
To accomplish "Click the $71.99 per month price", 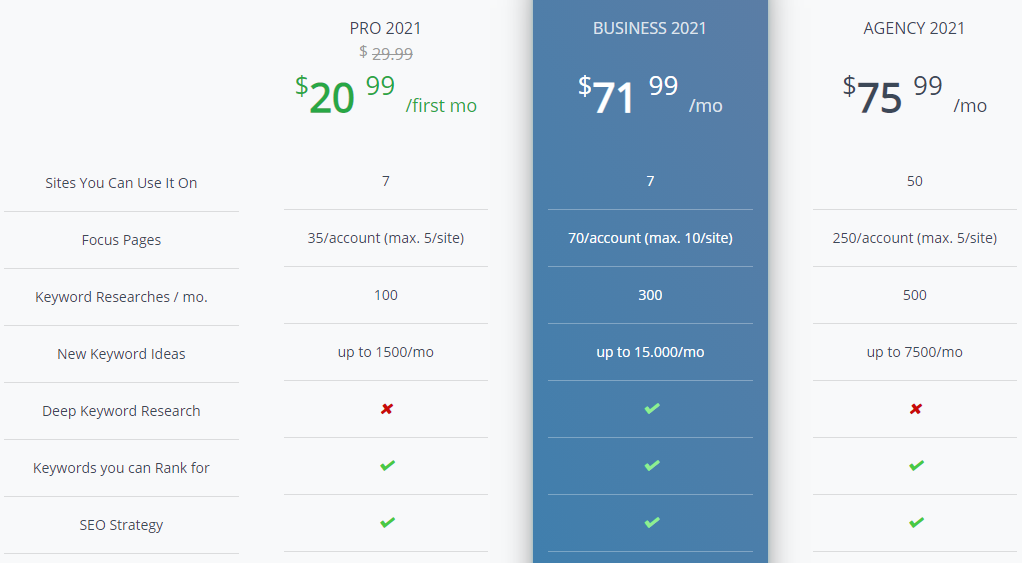I will pos(650,95).
